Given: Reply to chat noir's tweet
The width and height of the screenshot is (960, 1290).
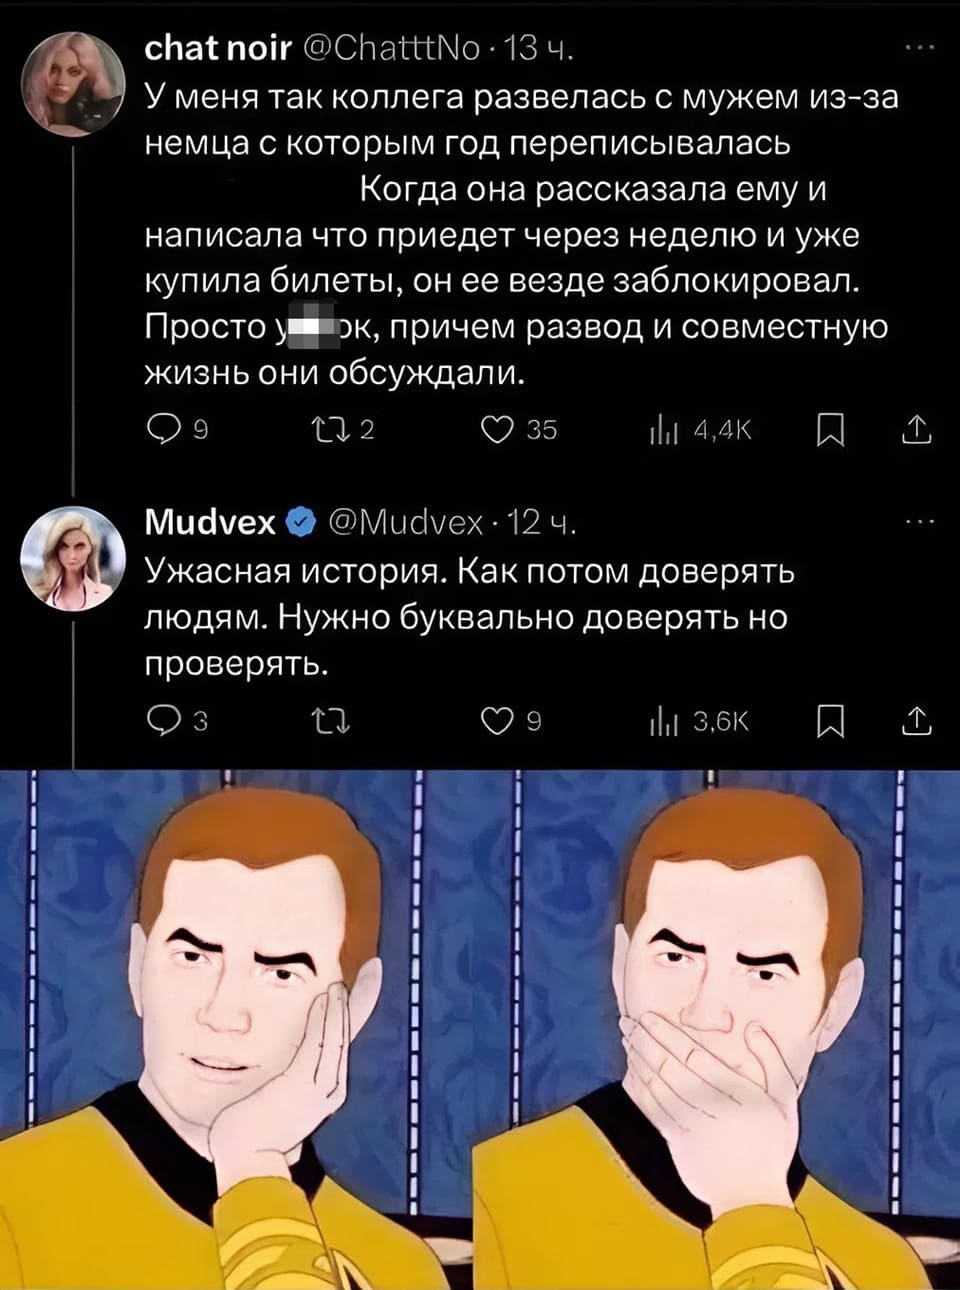Looking at the screenshot, I should point(163,430).
